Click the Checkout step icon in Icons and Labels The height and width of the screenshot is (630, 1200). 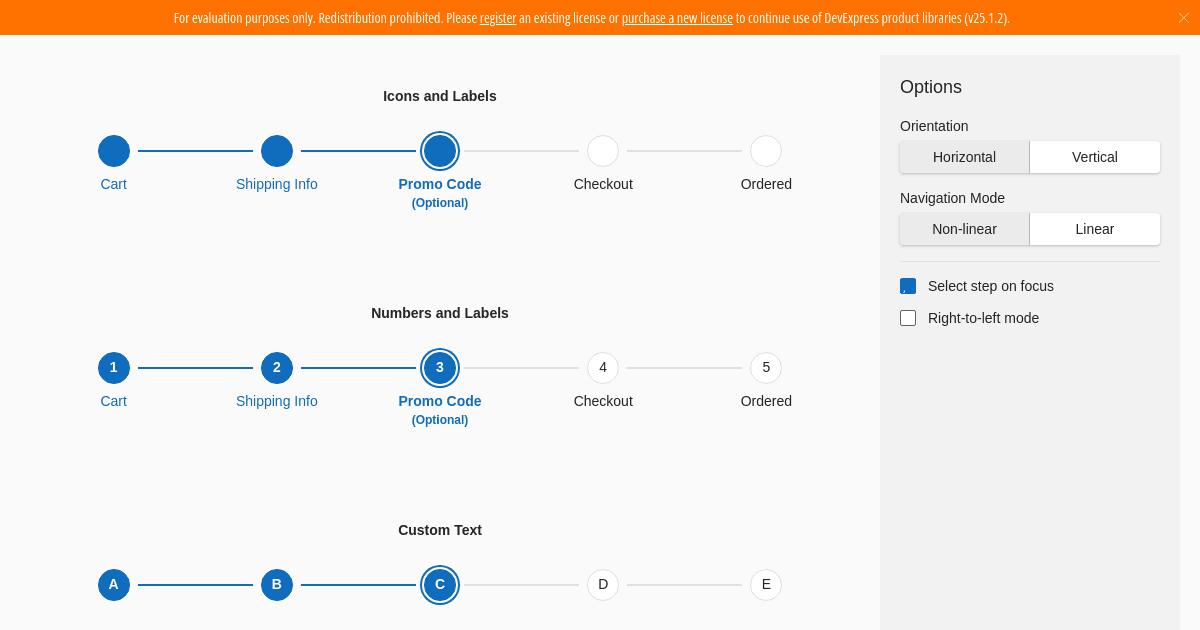603,151
